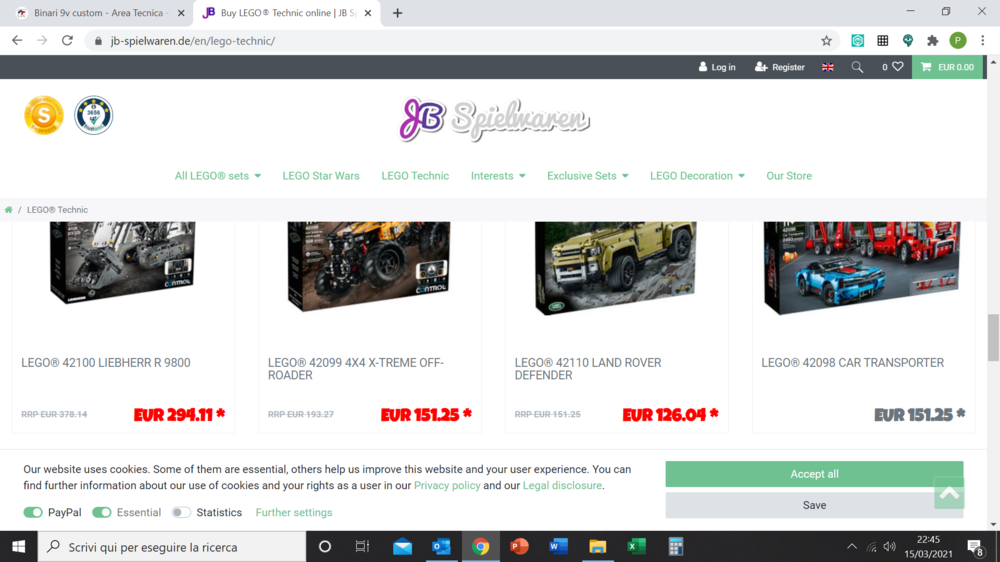Open the LEGO Technic menu item

[415, 176]
